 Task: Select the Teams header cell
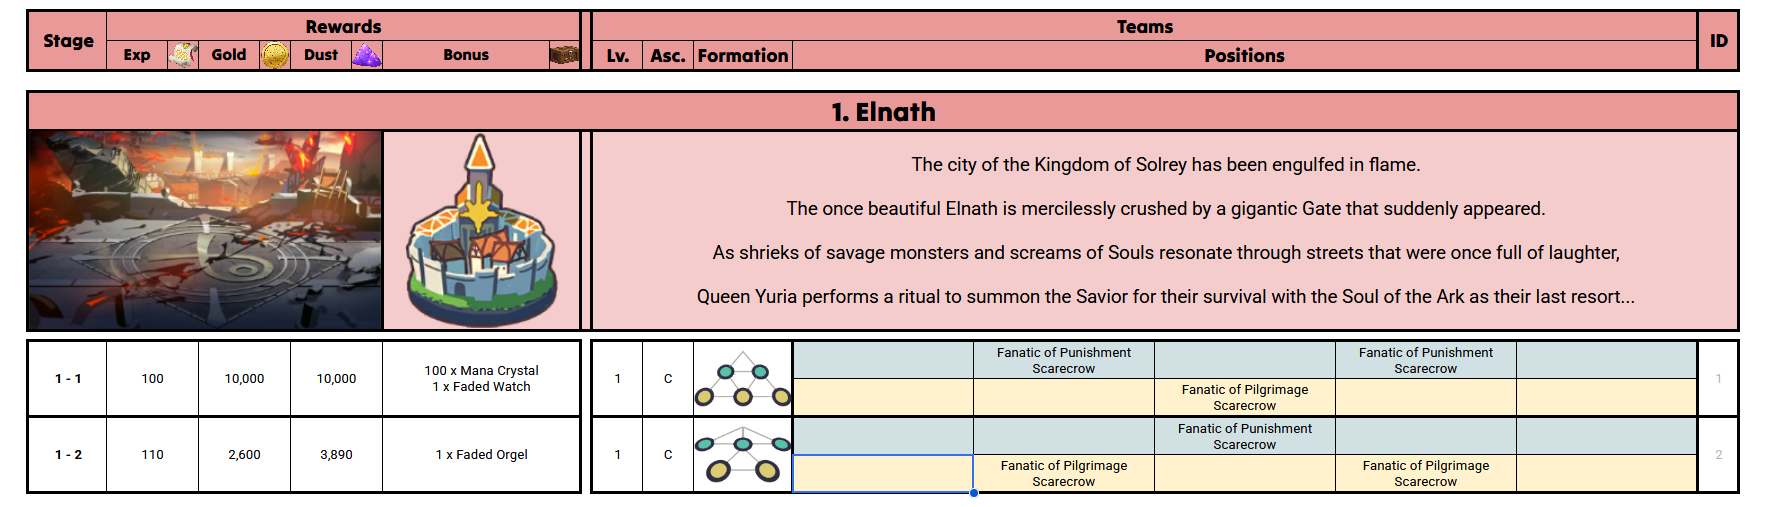point(1144,26)
